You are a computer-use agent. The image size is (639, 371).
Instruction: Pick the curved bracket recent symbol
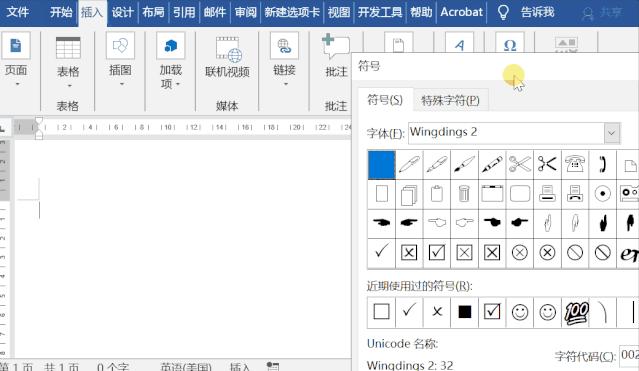(x=602, y=312)
